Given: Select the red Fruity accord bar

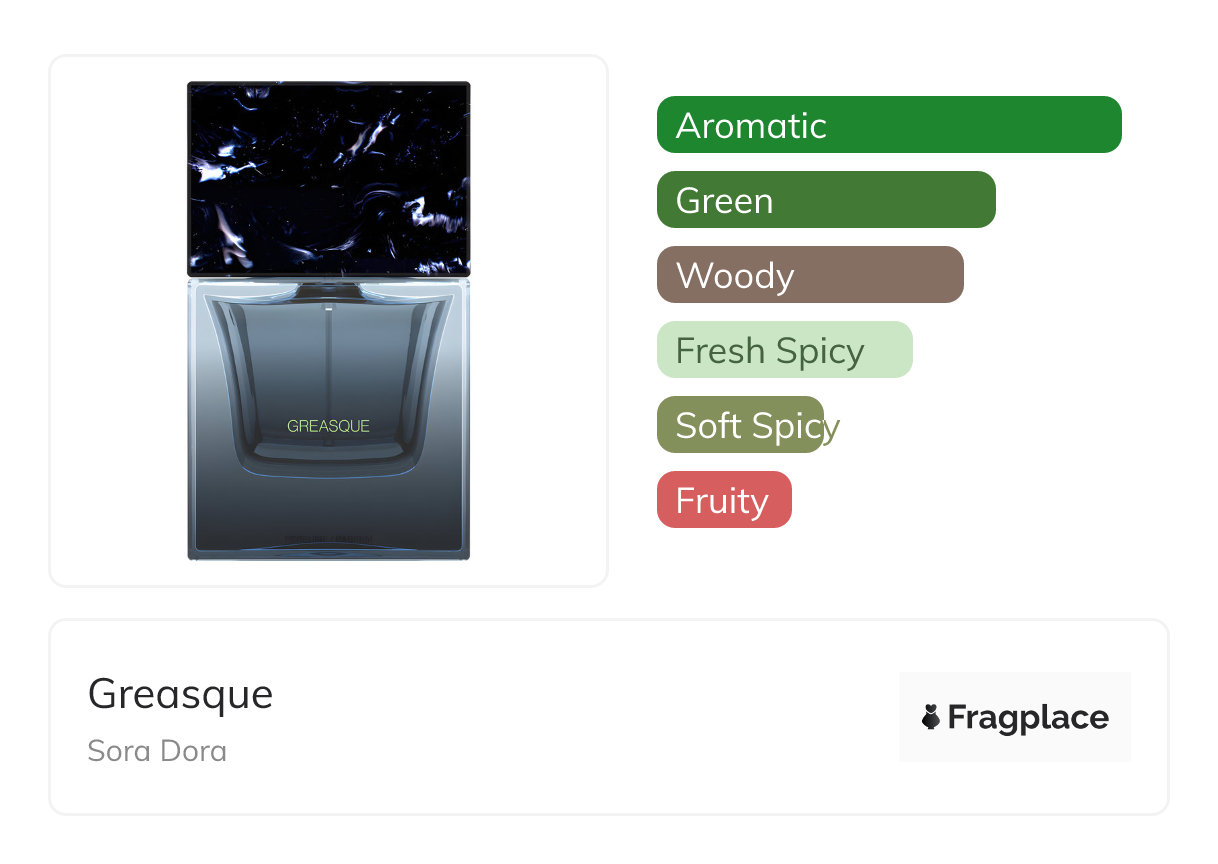Looking at the screenshot, I should (x=723, y=500).
